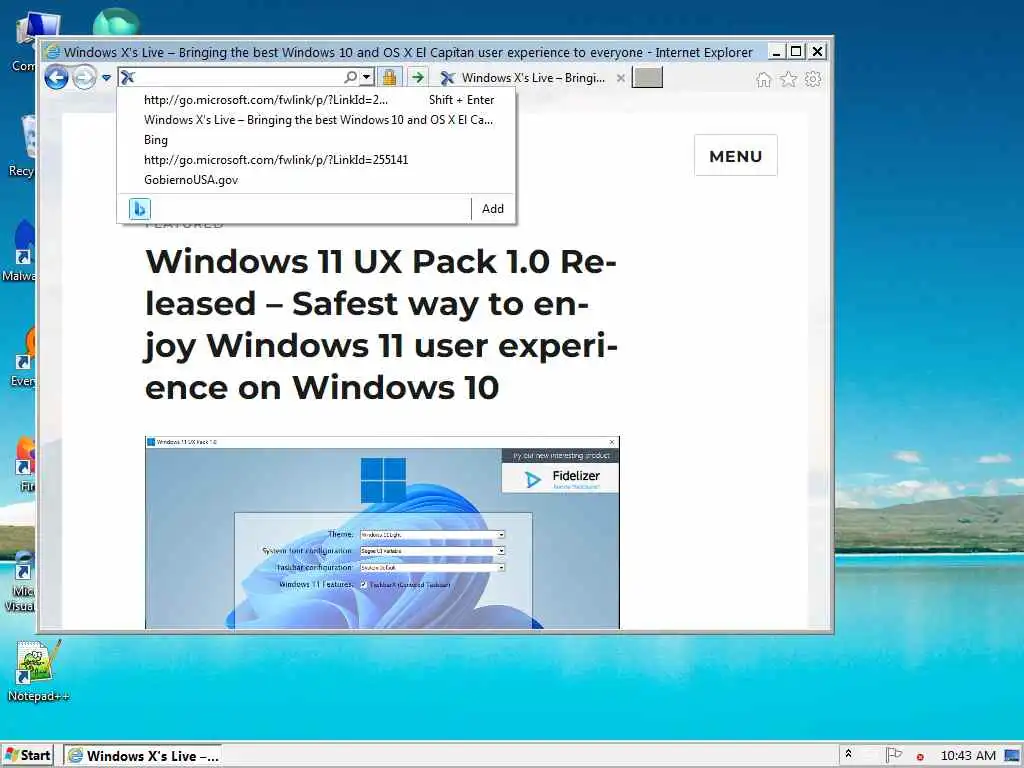
Task: Click the padlock security report icon
Action: coord(389,77)
